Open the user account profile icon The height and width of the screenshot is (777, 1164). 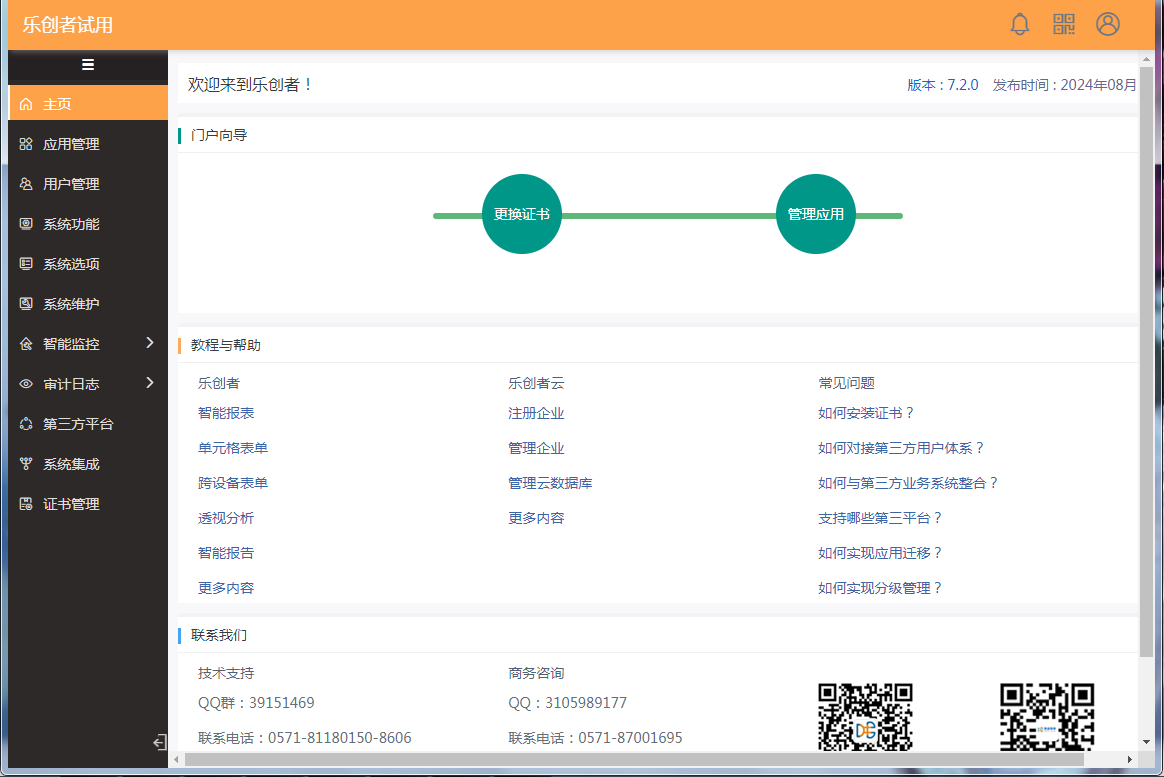1107,25
